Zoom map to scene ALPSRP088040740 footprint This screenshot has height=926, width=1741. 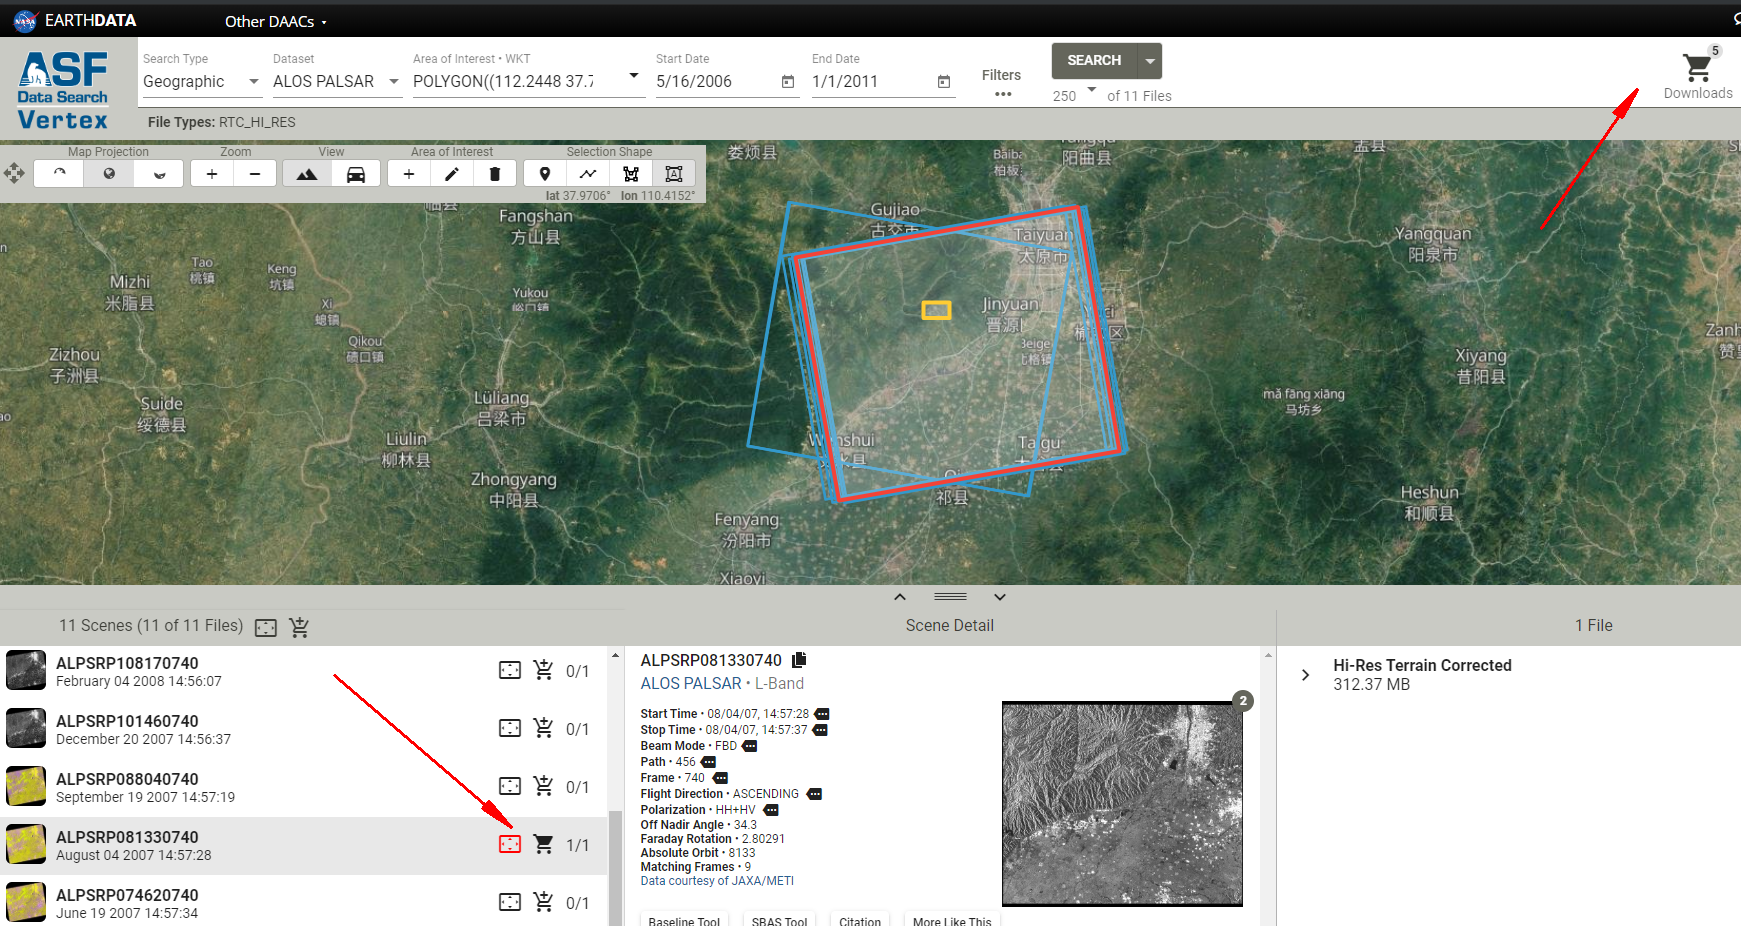[x=510, y=786]
